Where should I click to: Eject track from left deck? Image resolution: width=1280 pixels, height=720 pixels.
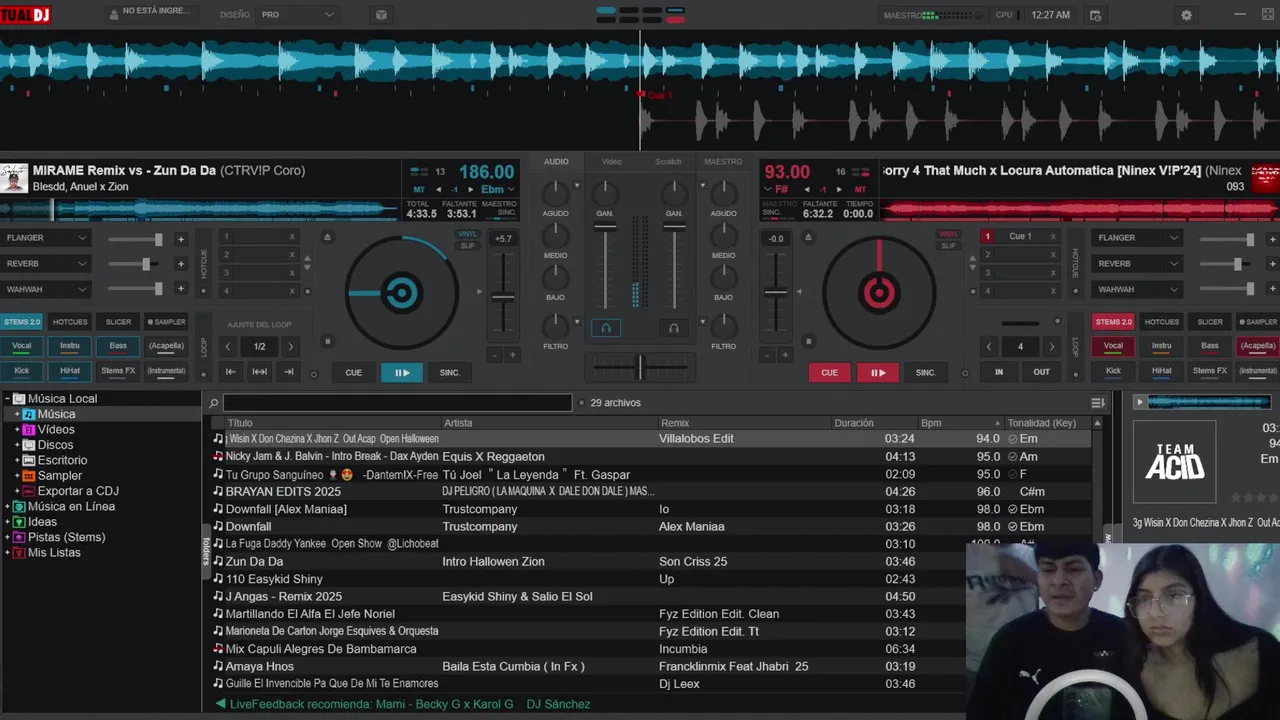(327, 237)
